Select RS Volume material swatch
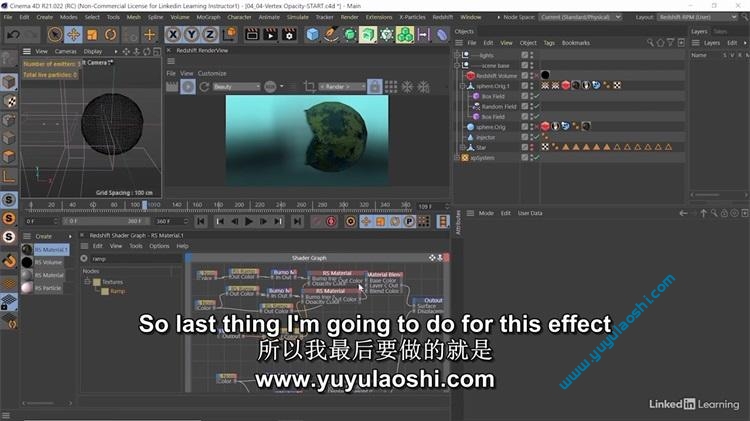Screen dimensions: 750x421 click(27, 262)
